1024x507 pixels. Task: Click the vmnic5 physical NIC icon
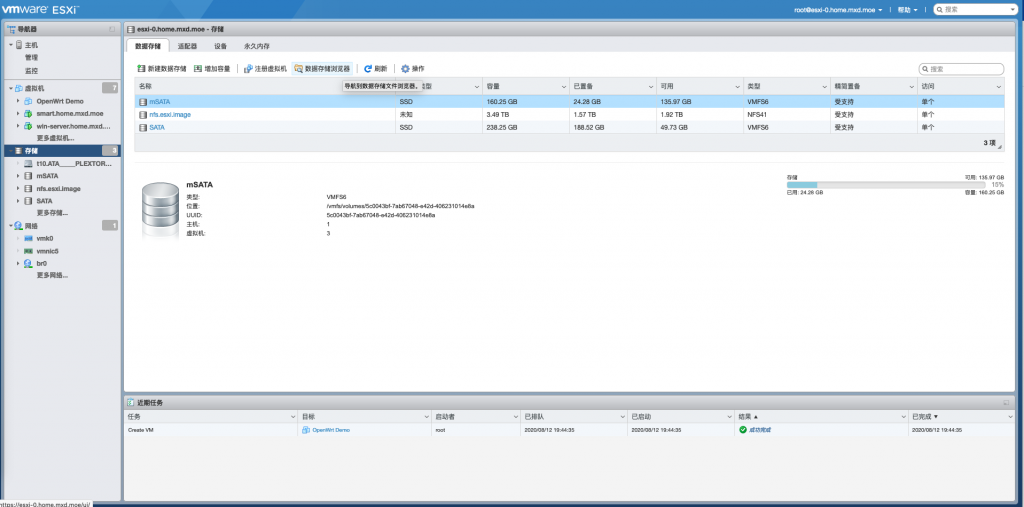coord(28,251)
